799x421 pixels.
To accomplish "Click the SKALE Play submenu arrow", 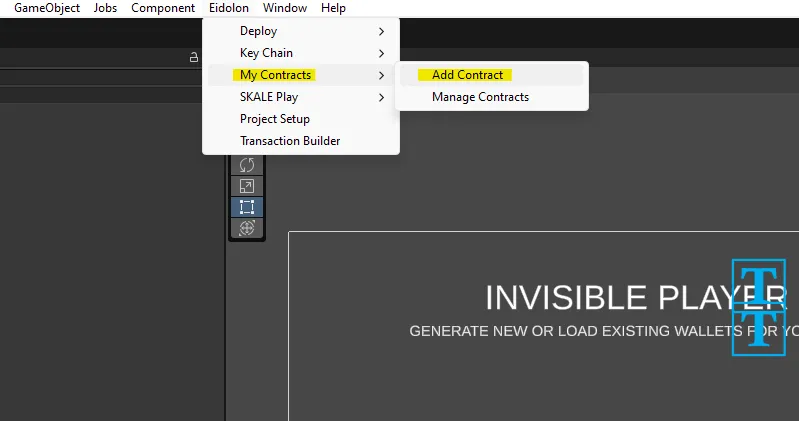I will coord(381,97).
